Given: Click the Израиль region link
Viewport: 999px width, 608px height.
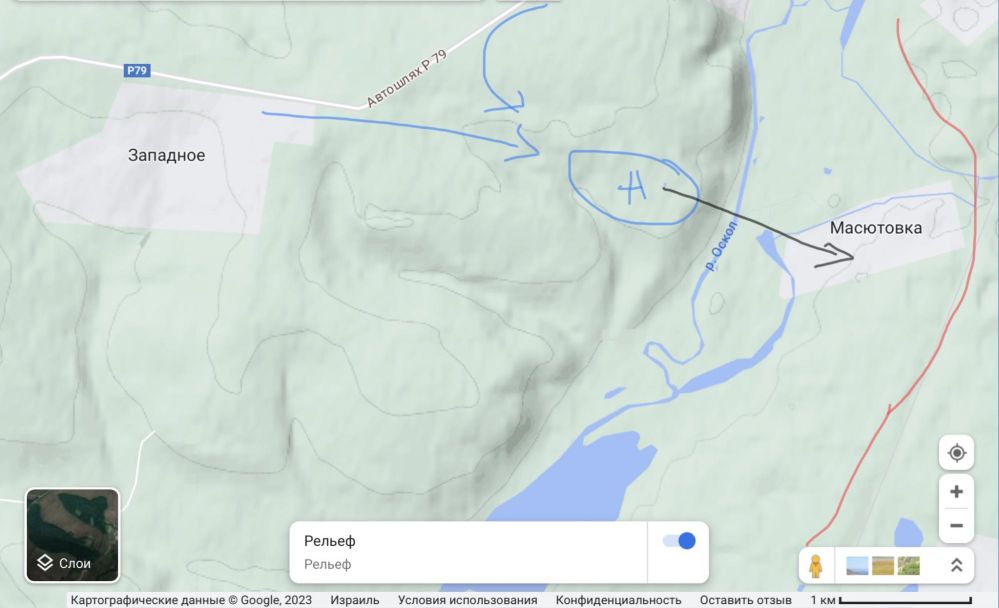Looking at the screenshot, I should click(x=354, y=600).
